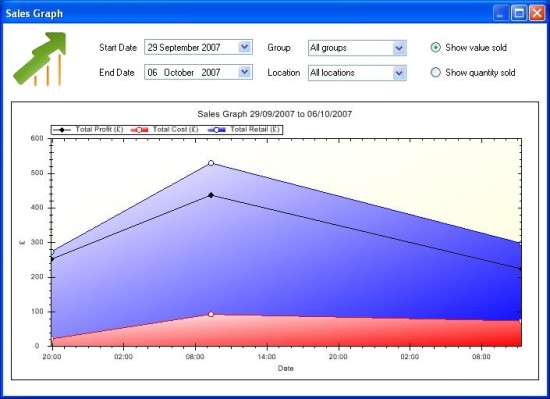Click the Total Profit peak diamond point
The height and width of the screenshot is (399, 550).
pos(211,195)
